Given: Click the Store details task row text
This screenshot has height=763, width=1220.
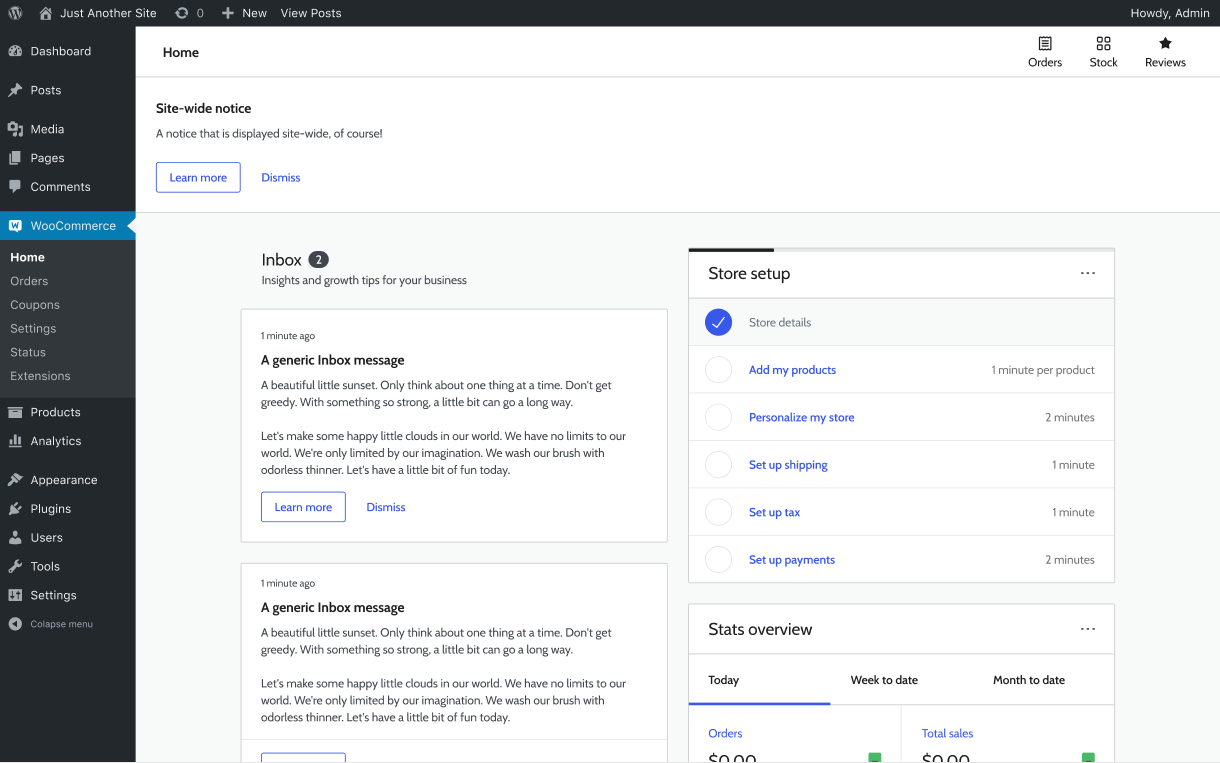Looking at the screenshot, I should (x=780, y=322).
